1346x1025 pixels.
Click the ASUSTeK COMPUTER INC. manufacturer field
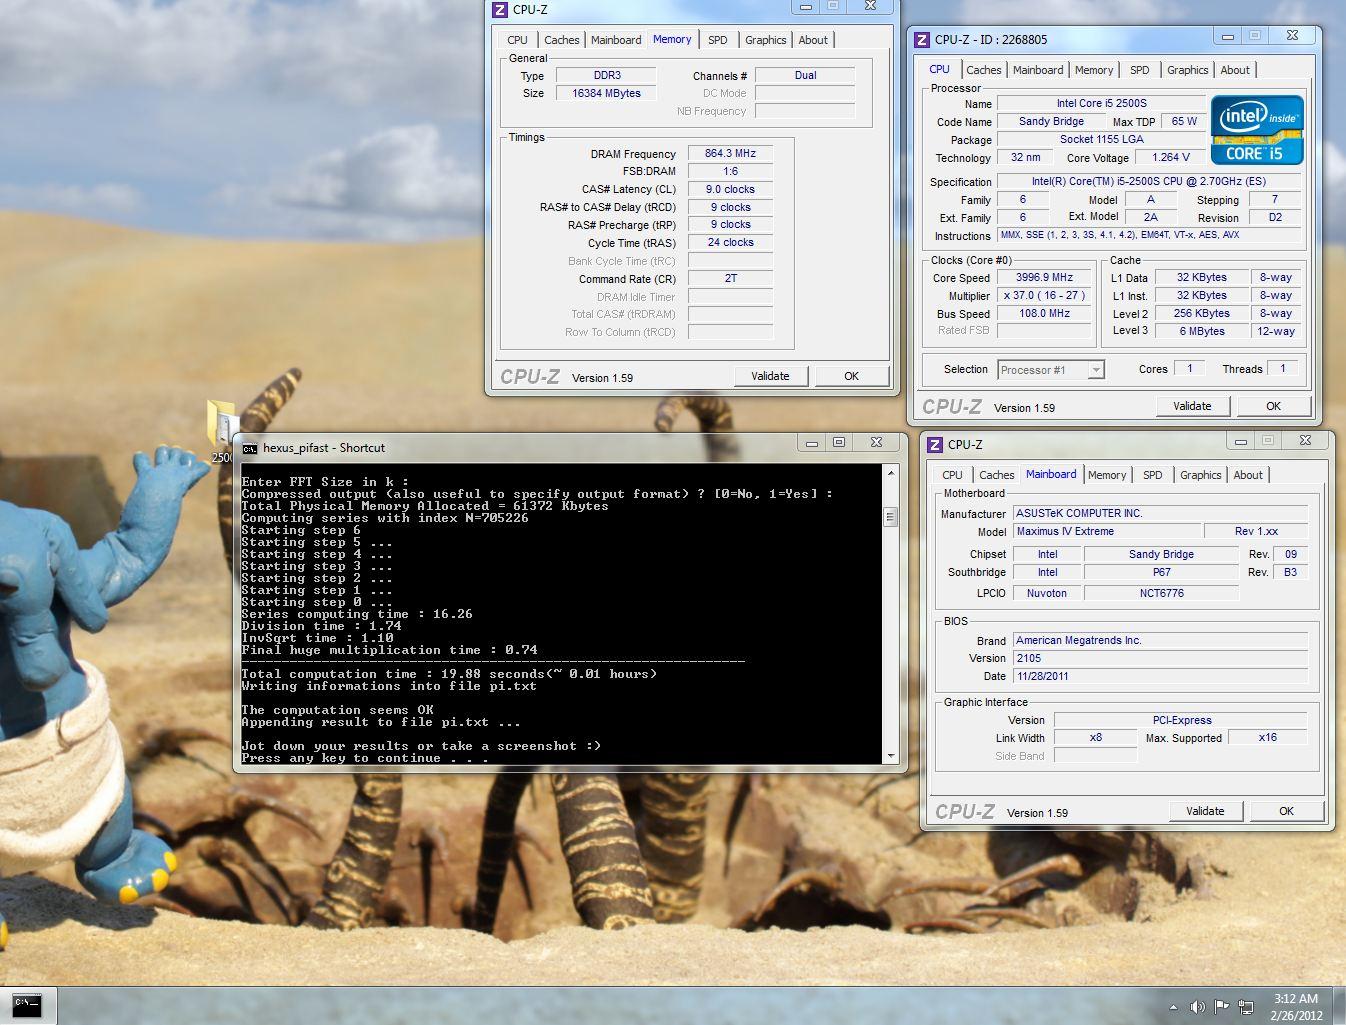[x=1160, y=513]
